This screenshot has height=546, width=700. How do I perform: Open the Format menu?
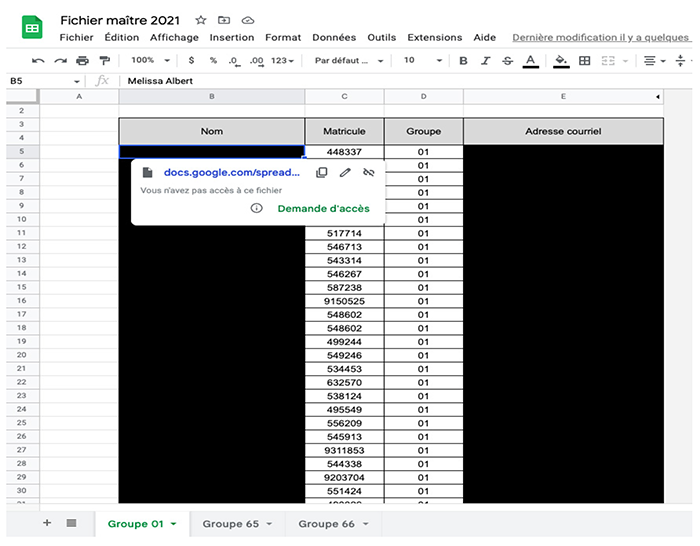pos(283,38)
